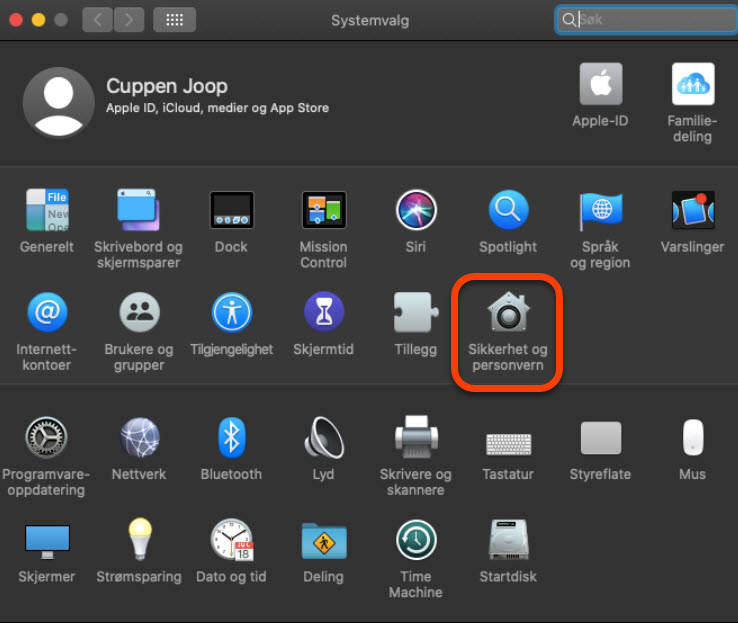This screenshot has height=623, width=738.
Task: Open Programvareoppdatering pane
Action: point(46,438)
